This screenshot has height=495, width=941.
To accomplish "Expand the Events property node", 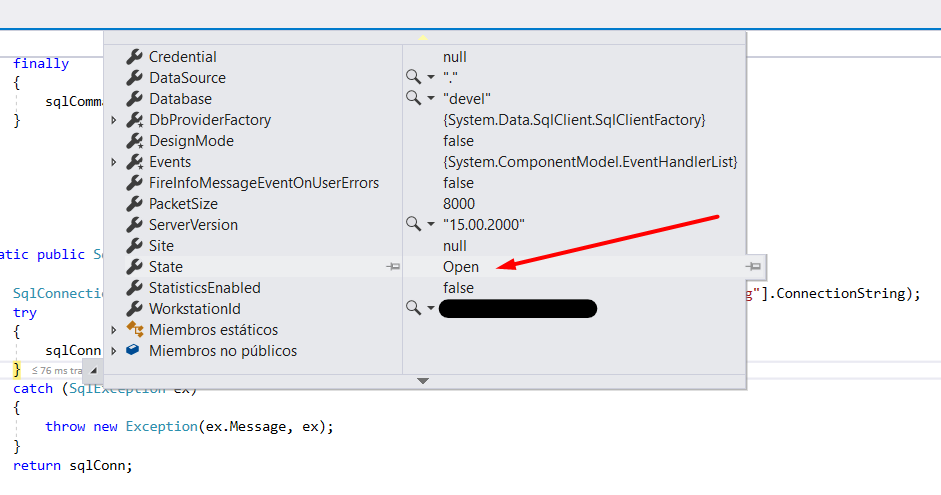I will [x=114, y=162].
